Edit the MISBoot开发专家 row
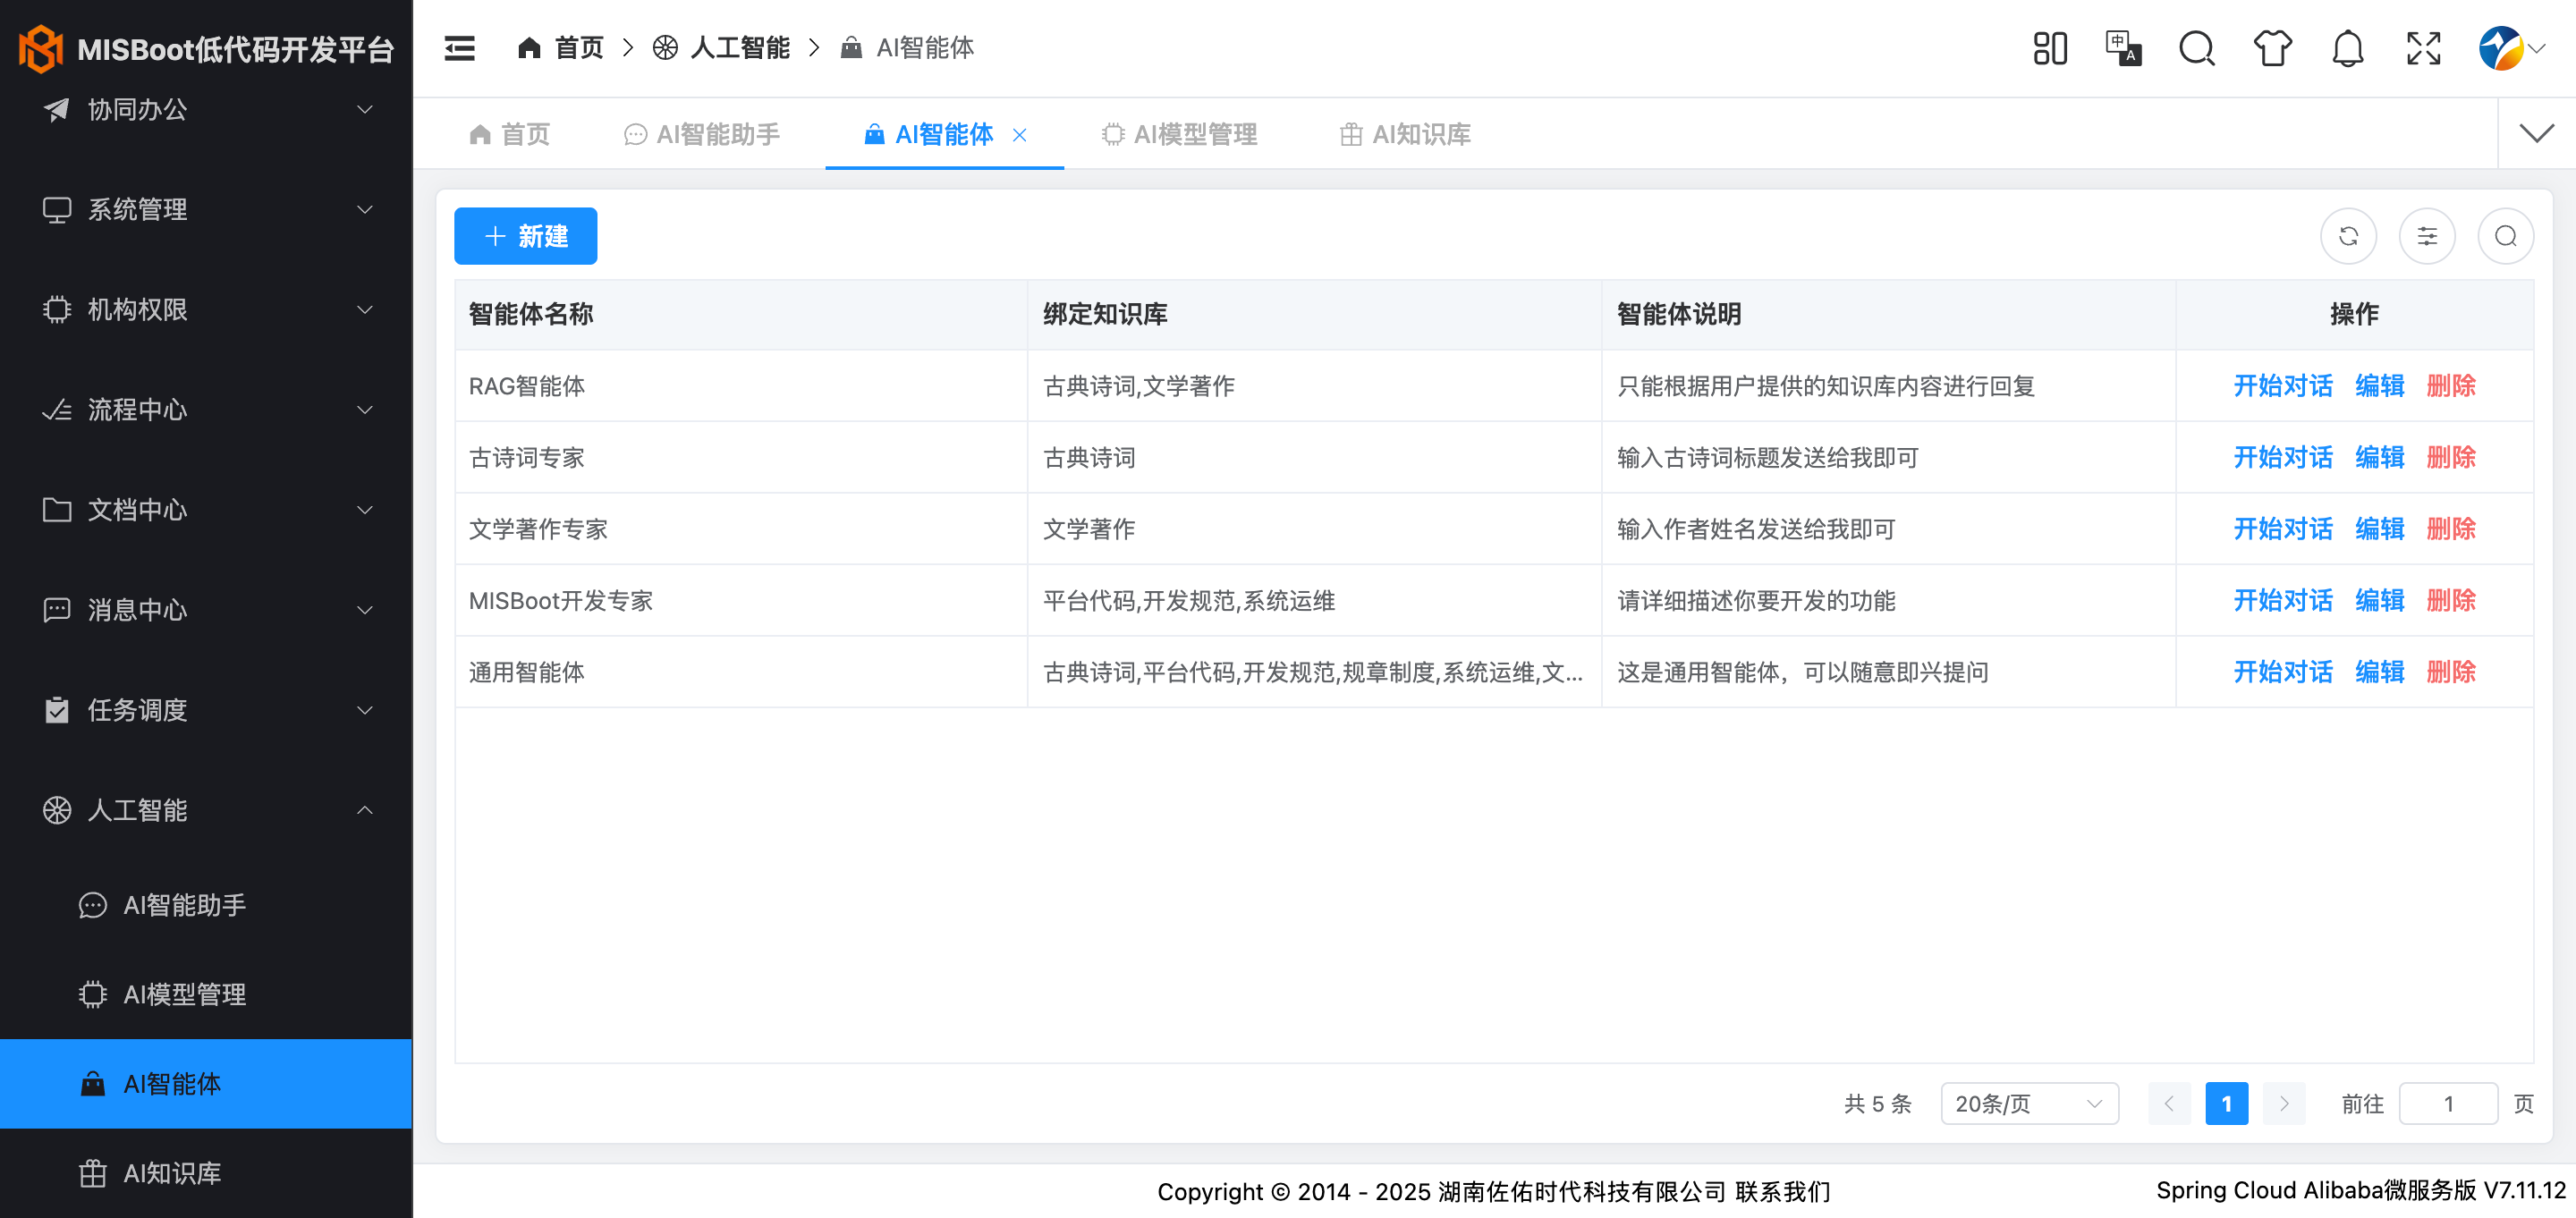Viewport: 2576px width, 1218px height. click(2380, 600)
